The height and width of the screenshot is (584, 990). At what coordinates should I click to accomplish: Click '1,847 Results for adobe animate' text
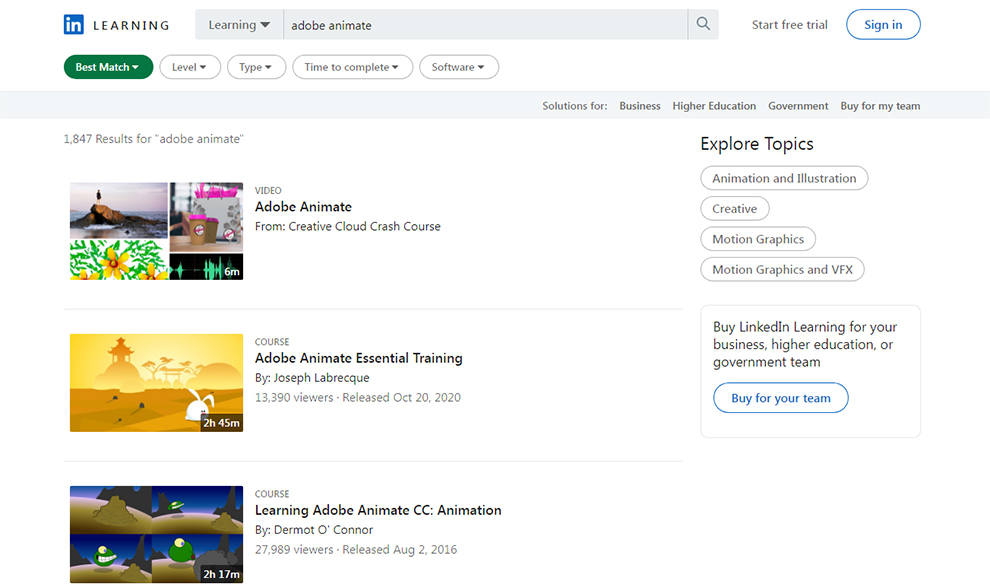153,138
